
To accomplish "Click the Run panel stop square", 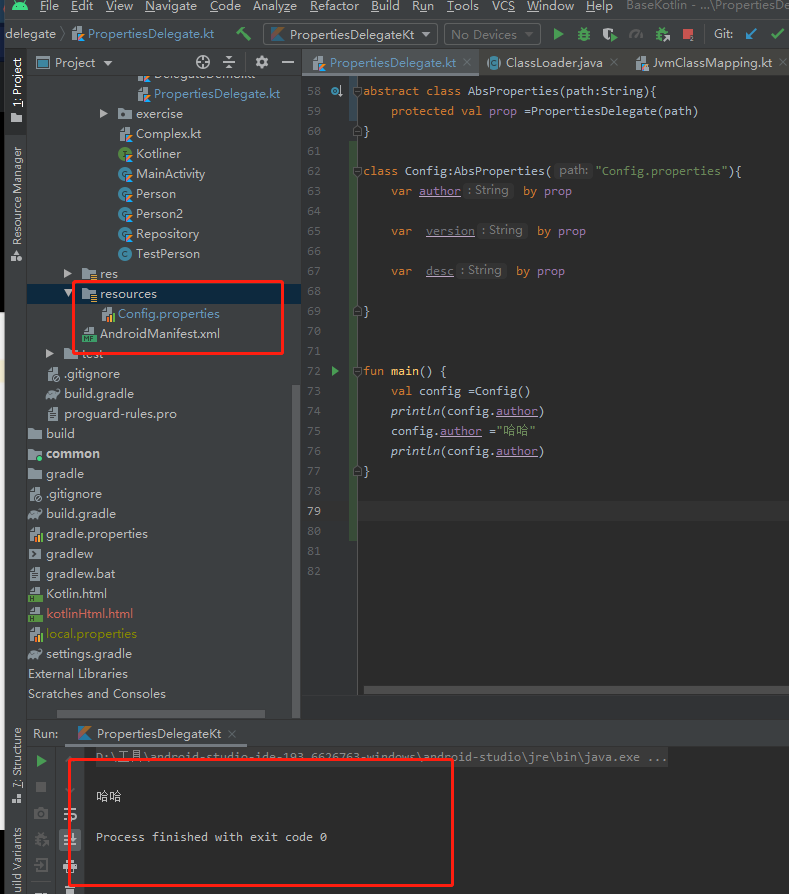I will (x=41, y=787).
